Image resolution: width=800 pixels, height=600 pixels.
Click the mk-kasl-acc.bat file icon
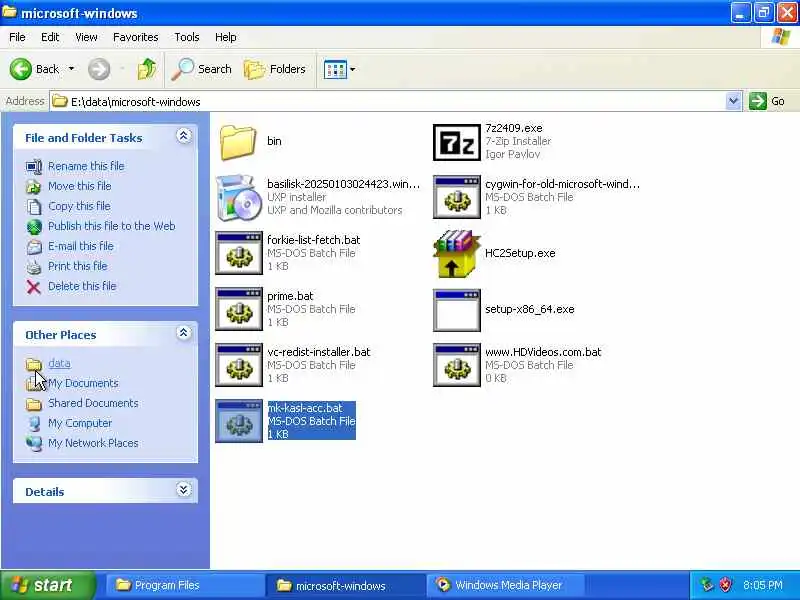[x=239, y=421]
